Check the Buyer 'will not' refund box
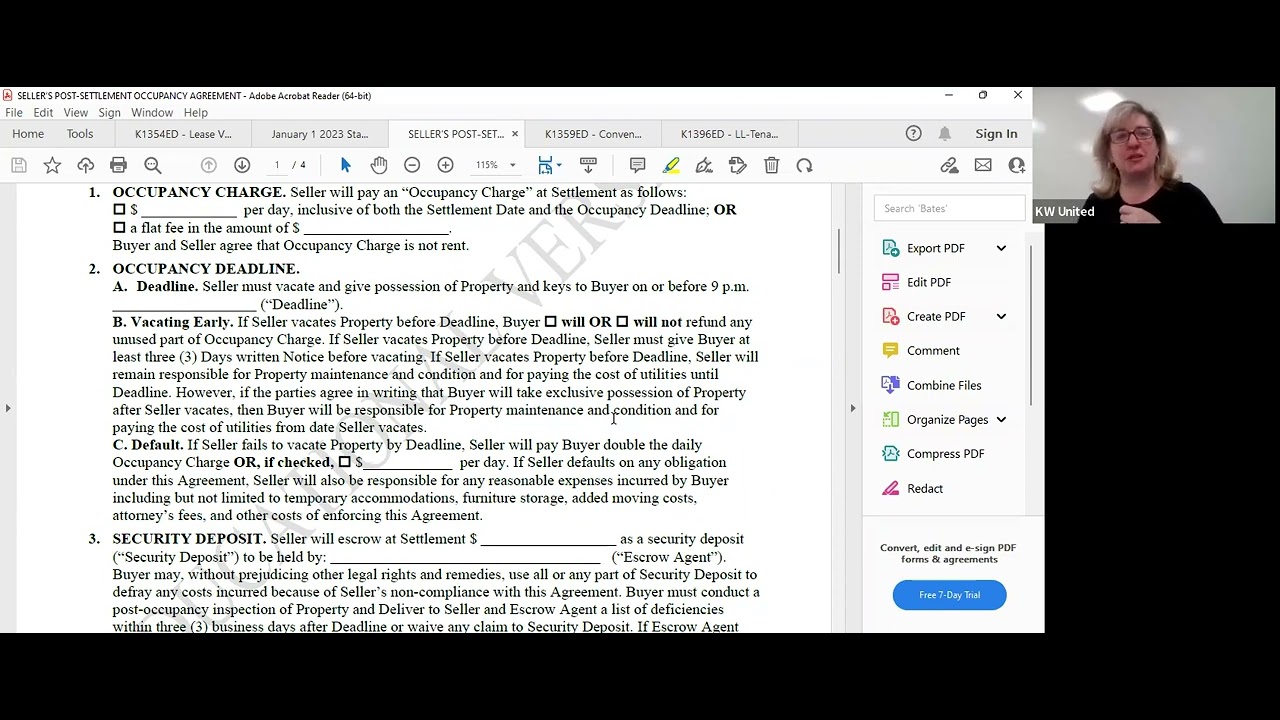Image resolution: width=1280 pixels, height=720 pixels. (622, 322)
